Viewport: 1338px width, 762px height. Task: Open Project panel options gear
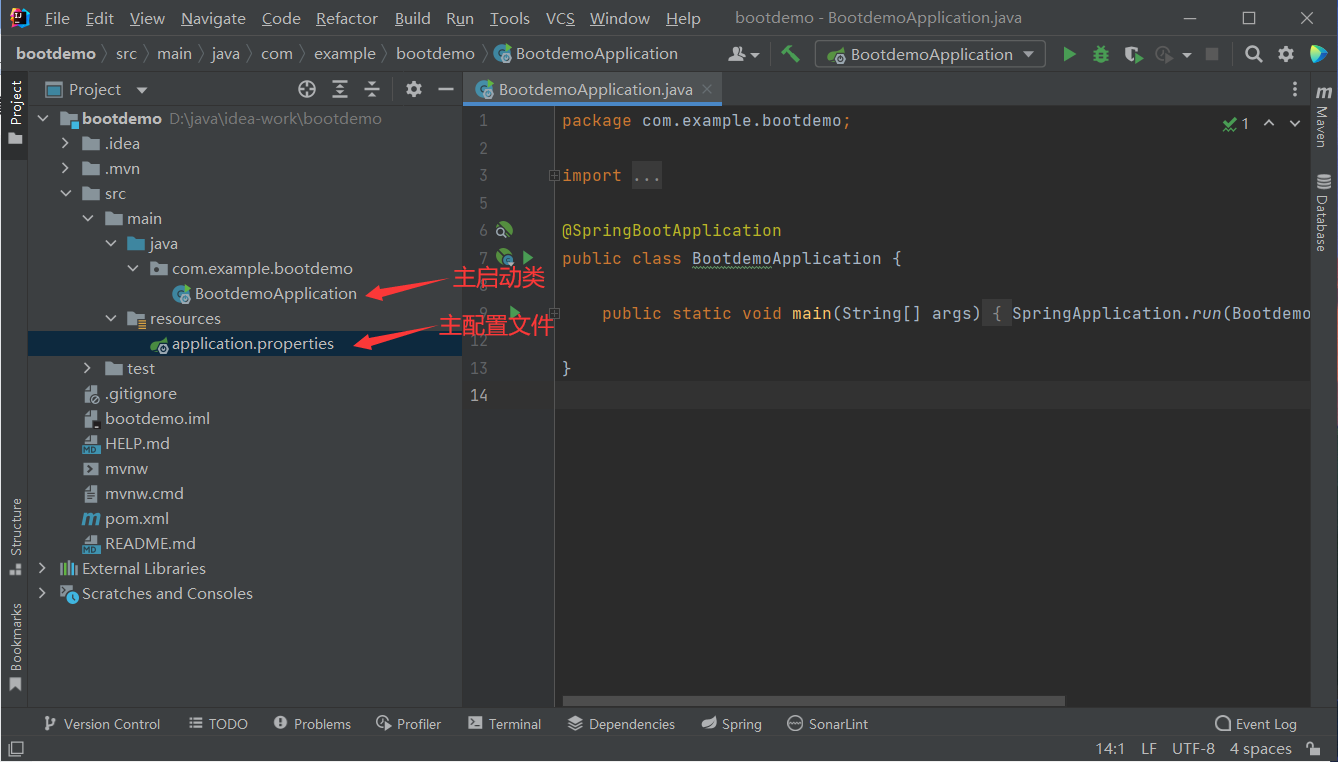414,90
